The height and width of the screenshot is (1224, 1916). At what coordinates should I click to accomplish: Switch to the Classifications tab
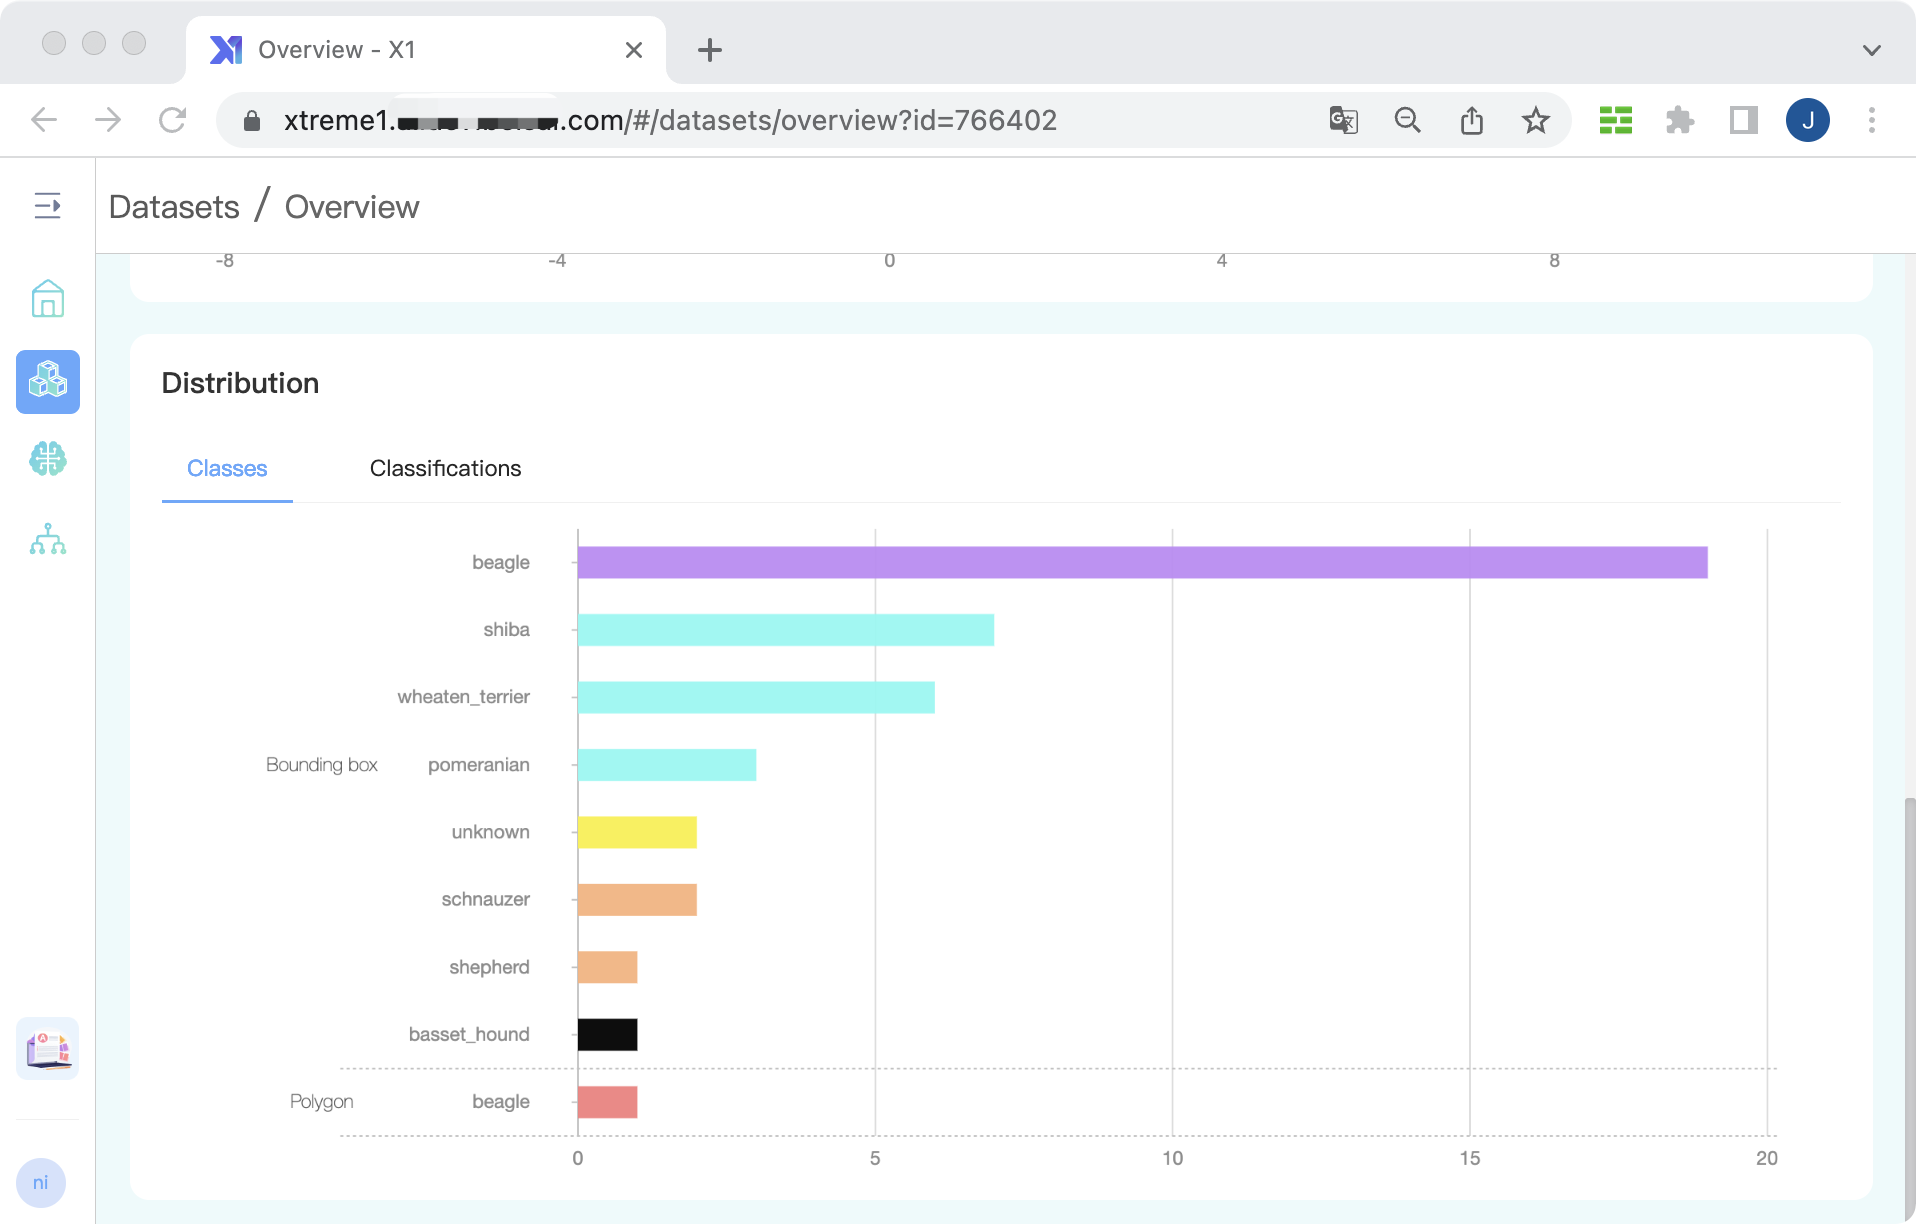pyautogui.click(x=445, y=468)
